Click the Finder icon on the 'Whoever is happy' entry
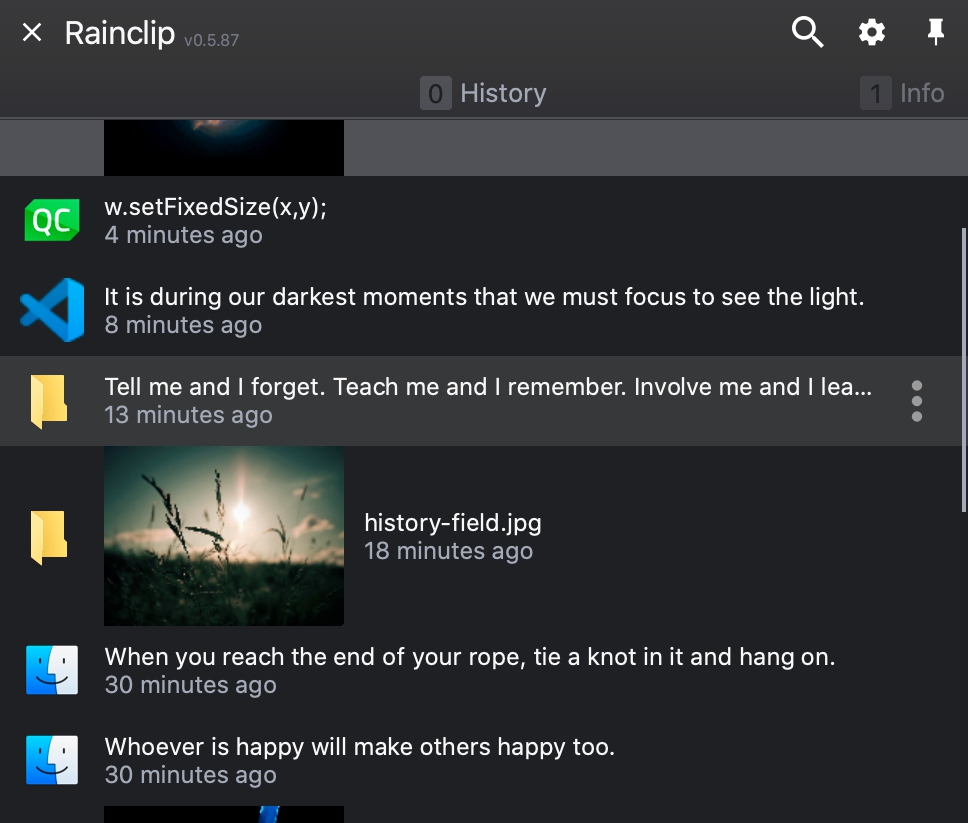 click(51, 760)
